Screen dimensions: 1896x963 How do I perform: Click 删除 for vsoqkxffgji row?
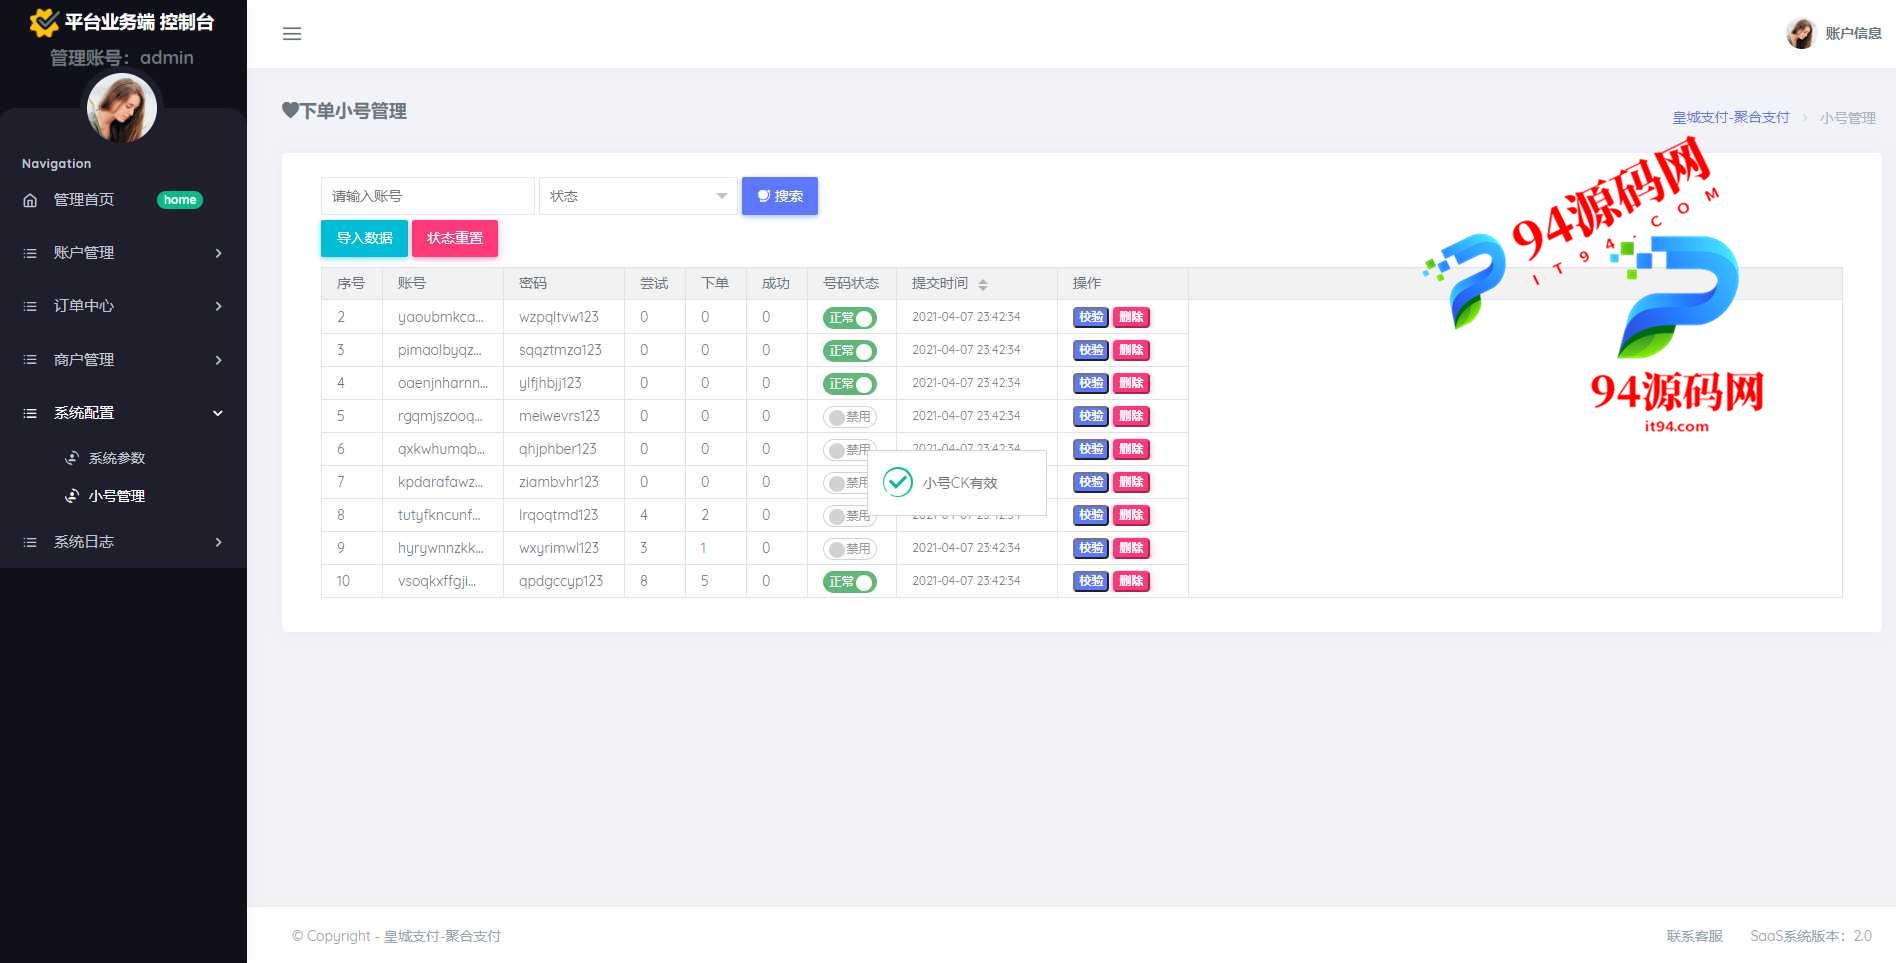click(1131, 581)
